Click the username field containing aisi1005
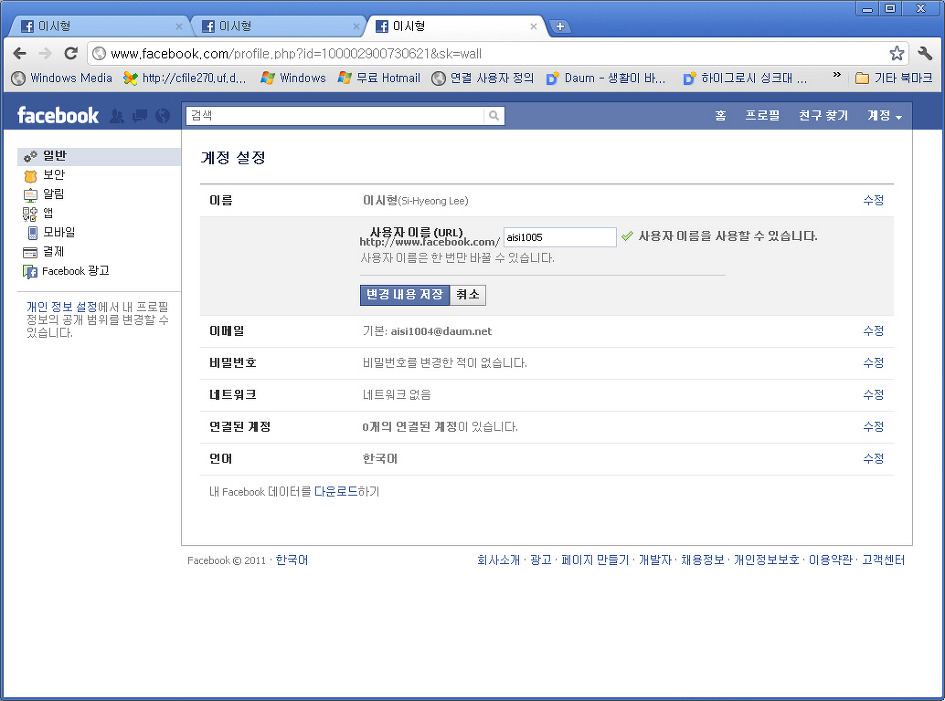945x701 pixels. pyautogui.click(x=560, y=237)
